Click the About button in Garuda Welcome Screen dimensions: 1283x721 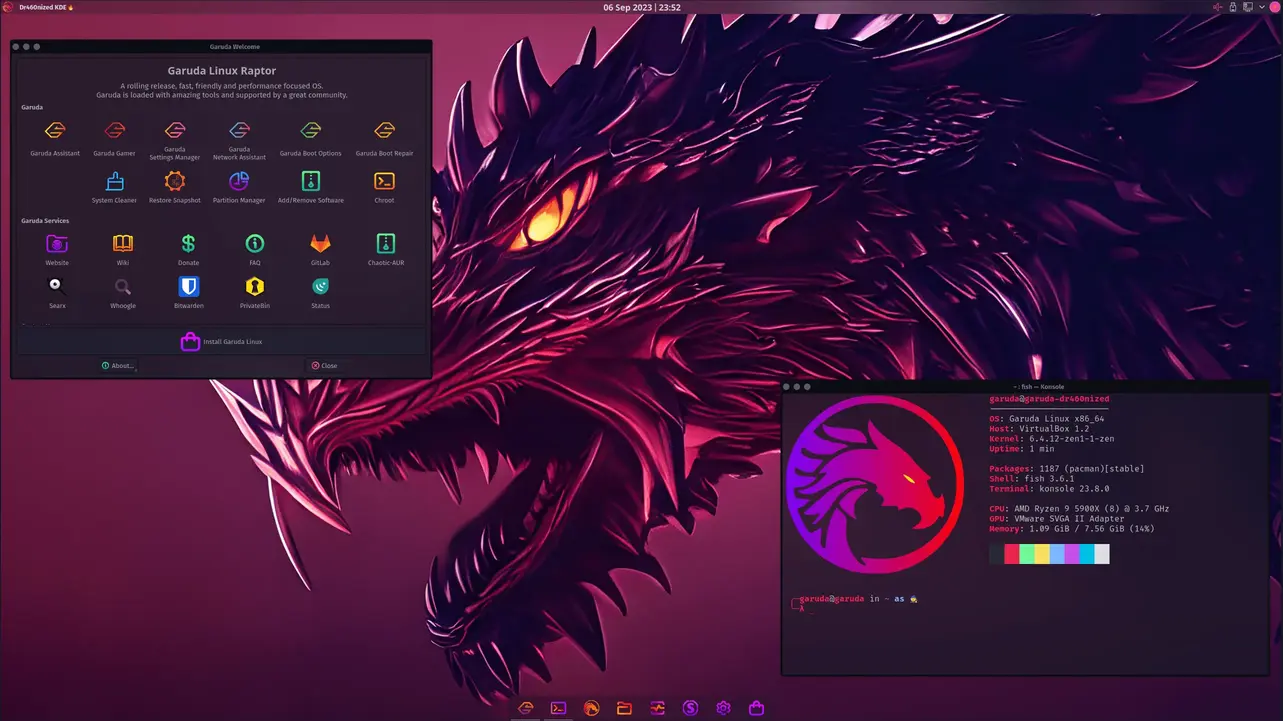(x=117, y=365)
